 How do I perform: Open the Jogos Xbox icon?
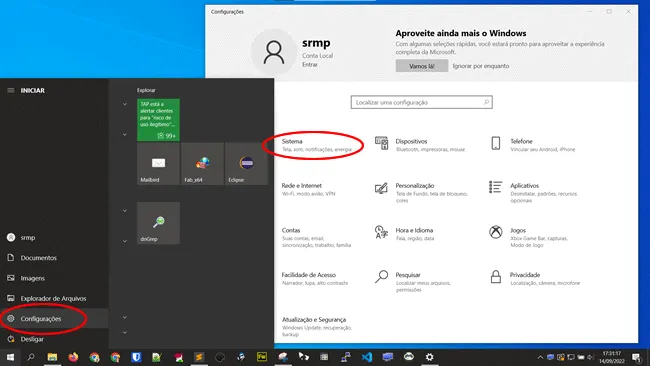click(x=495, y=232)
